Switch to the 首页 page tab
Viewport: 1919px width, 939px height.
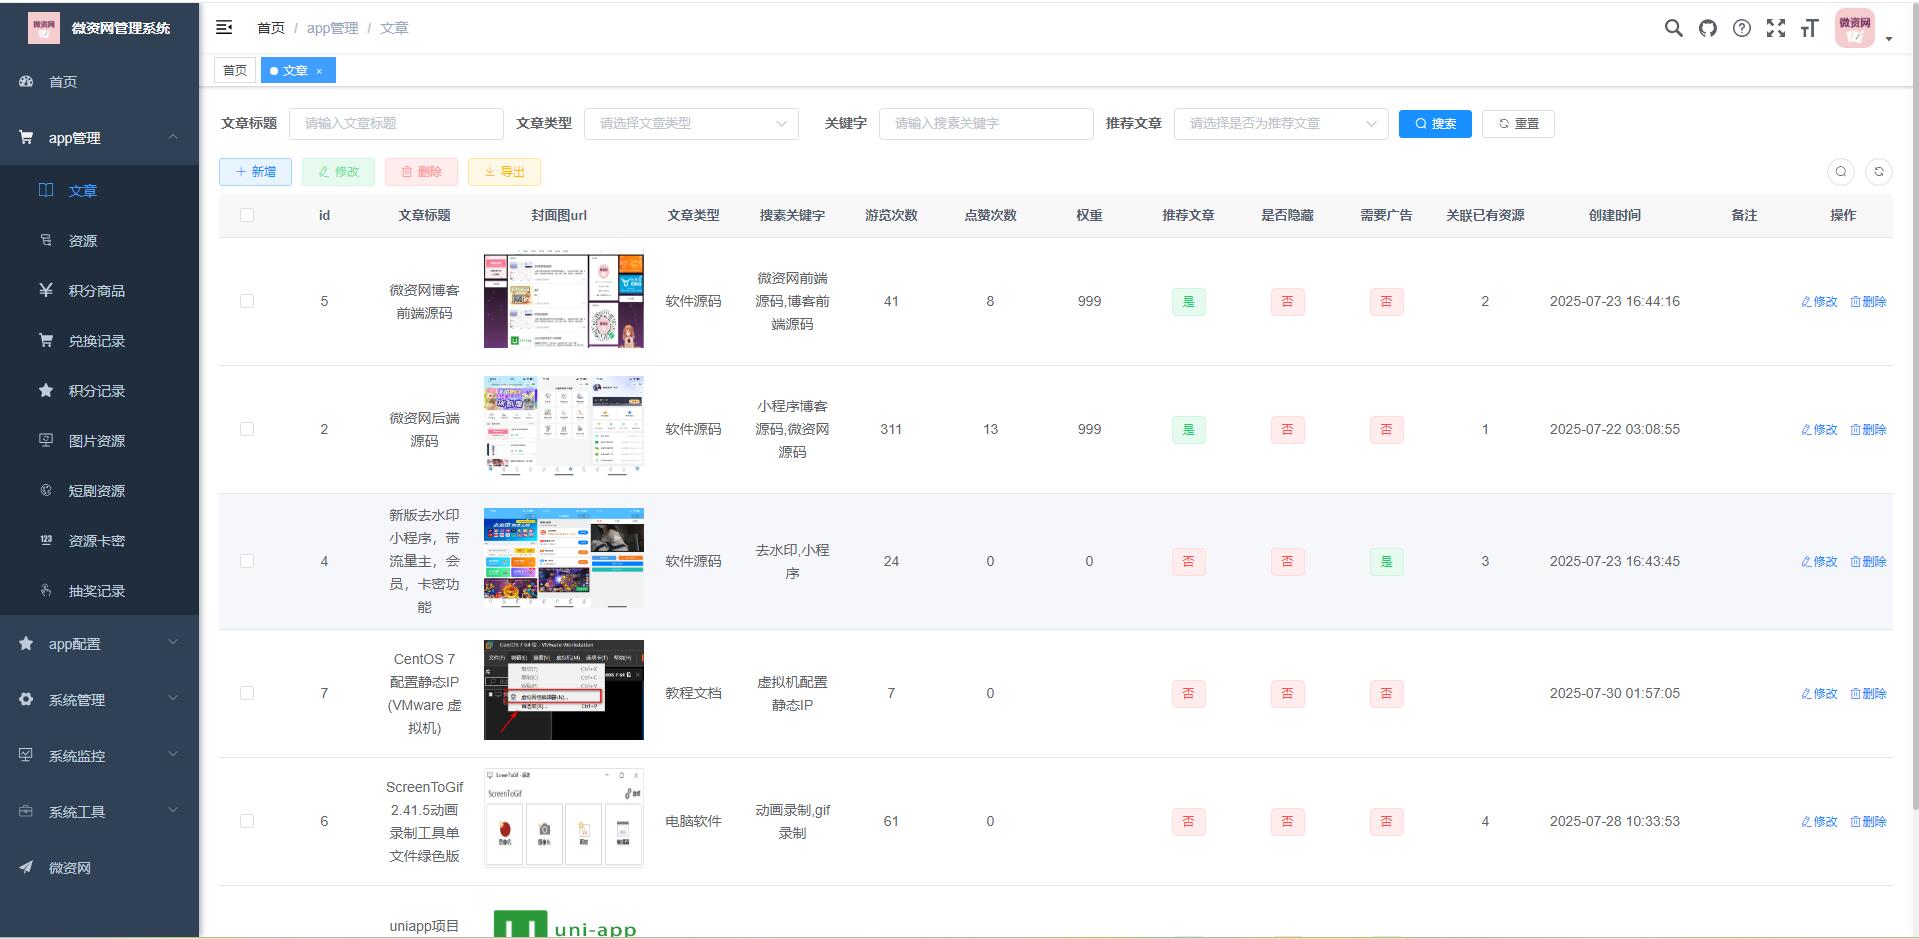[x=235, y=71]
